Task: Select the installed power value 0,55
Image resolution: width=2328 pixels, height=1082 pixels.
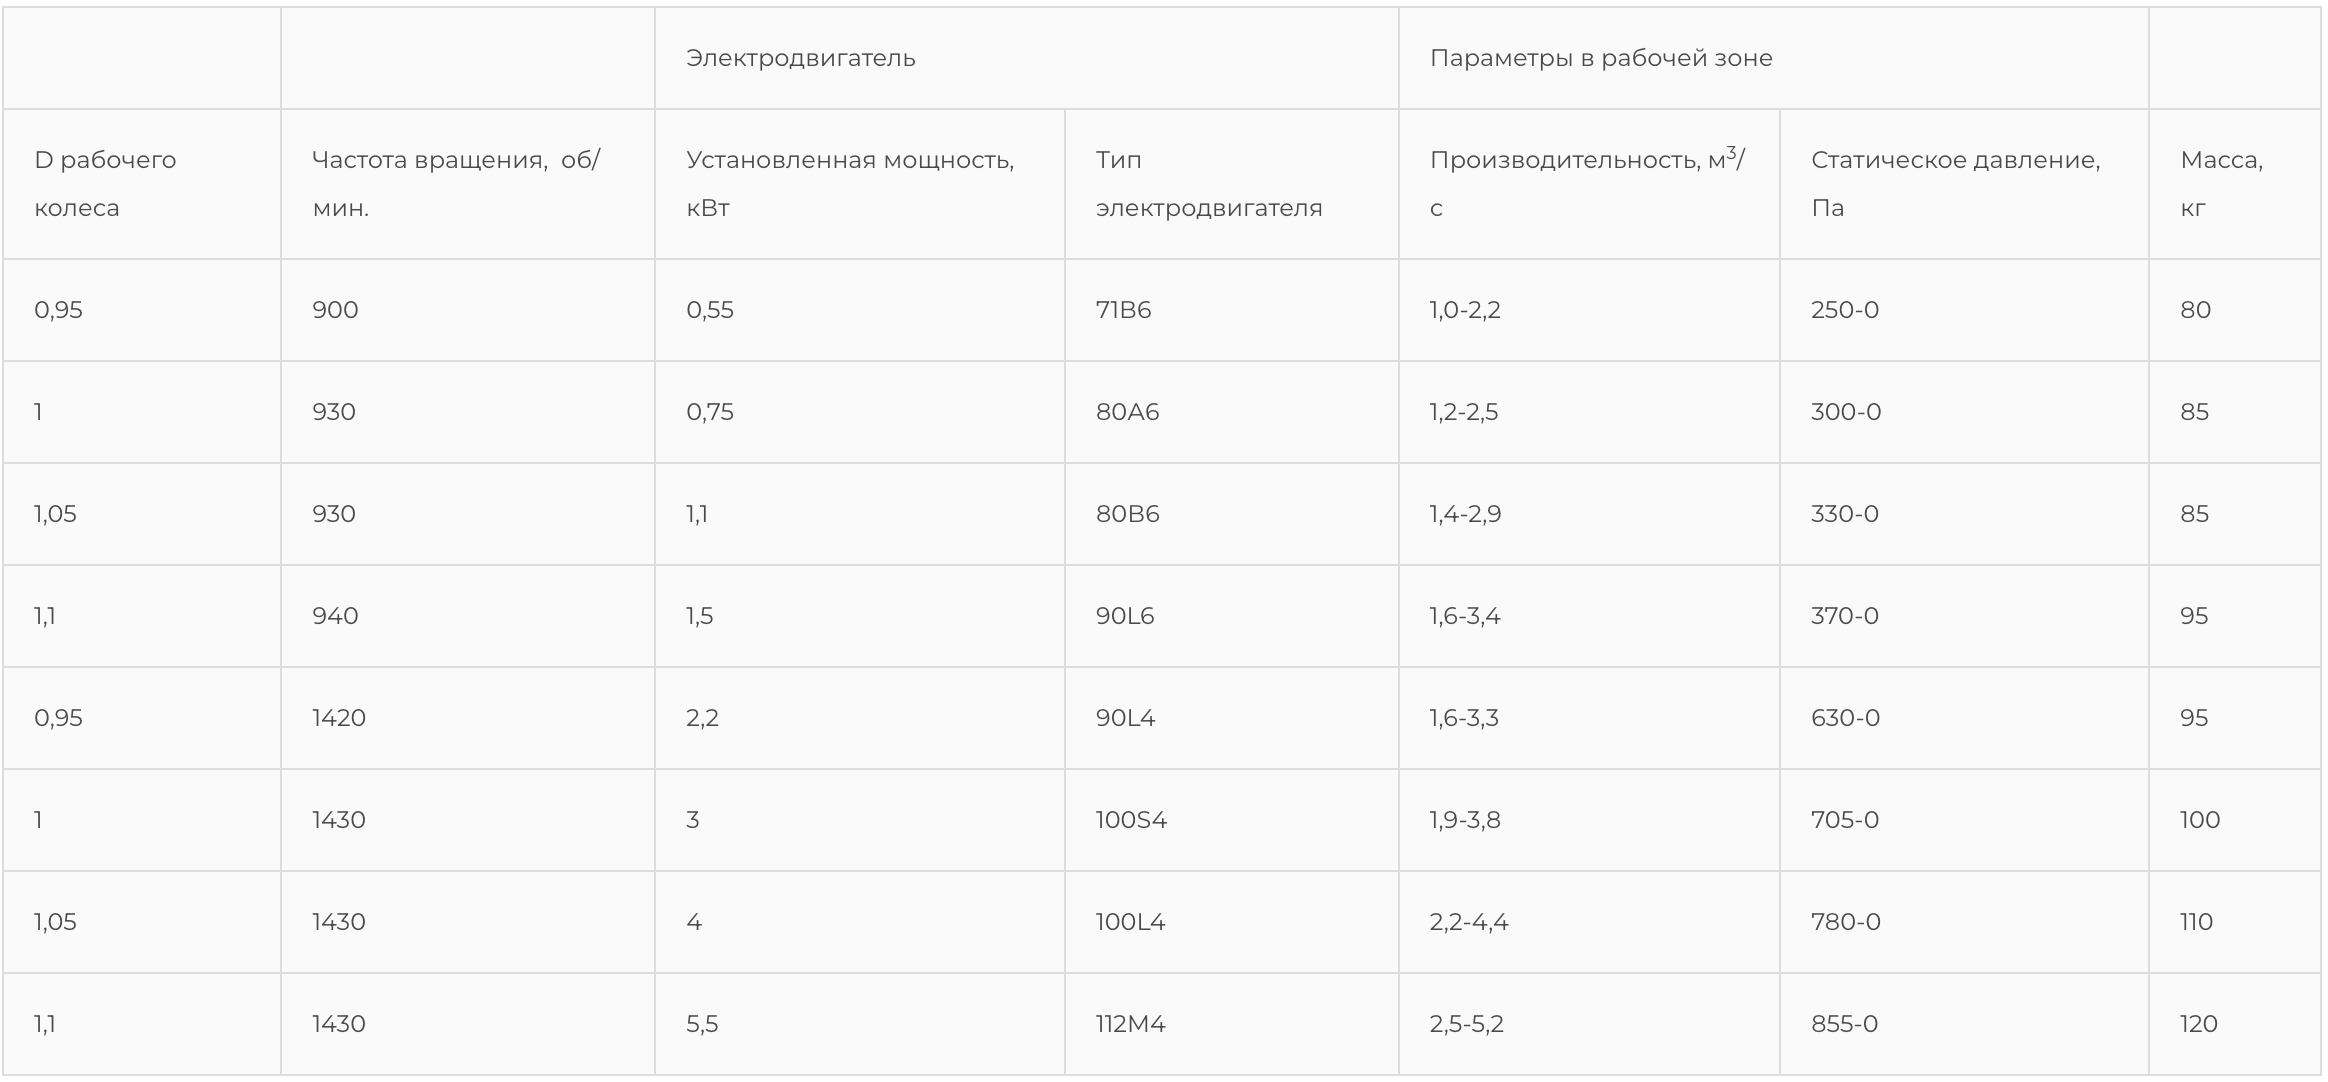Action: coord(709,310)
